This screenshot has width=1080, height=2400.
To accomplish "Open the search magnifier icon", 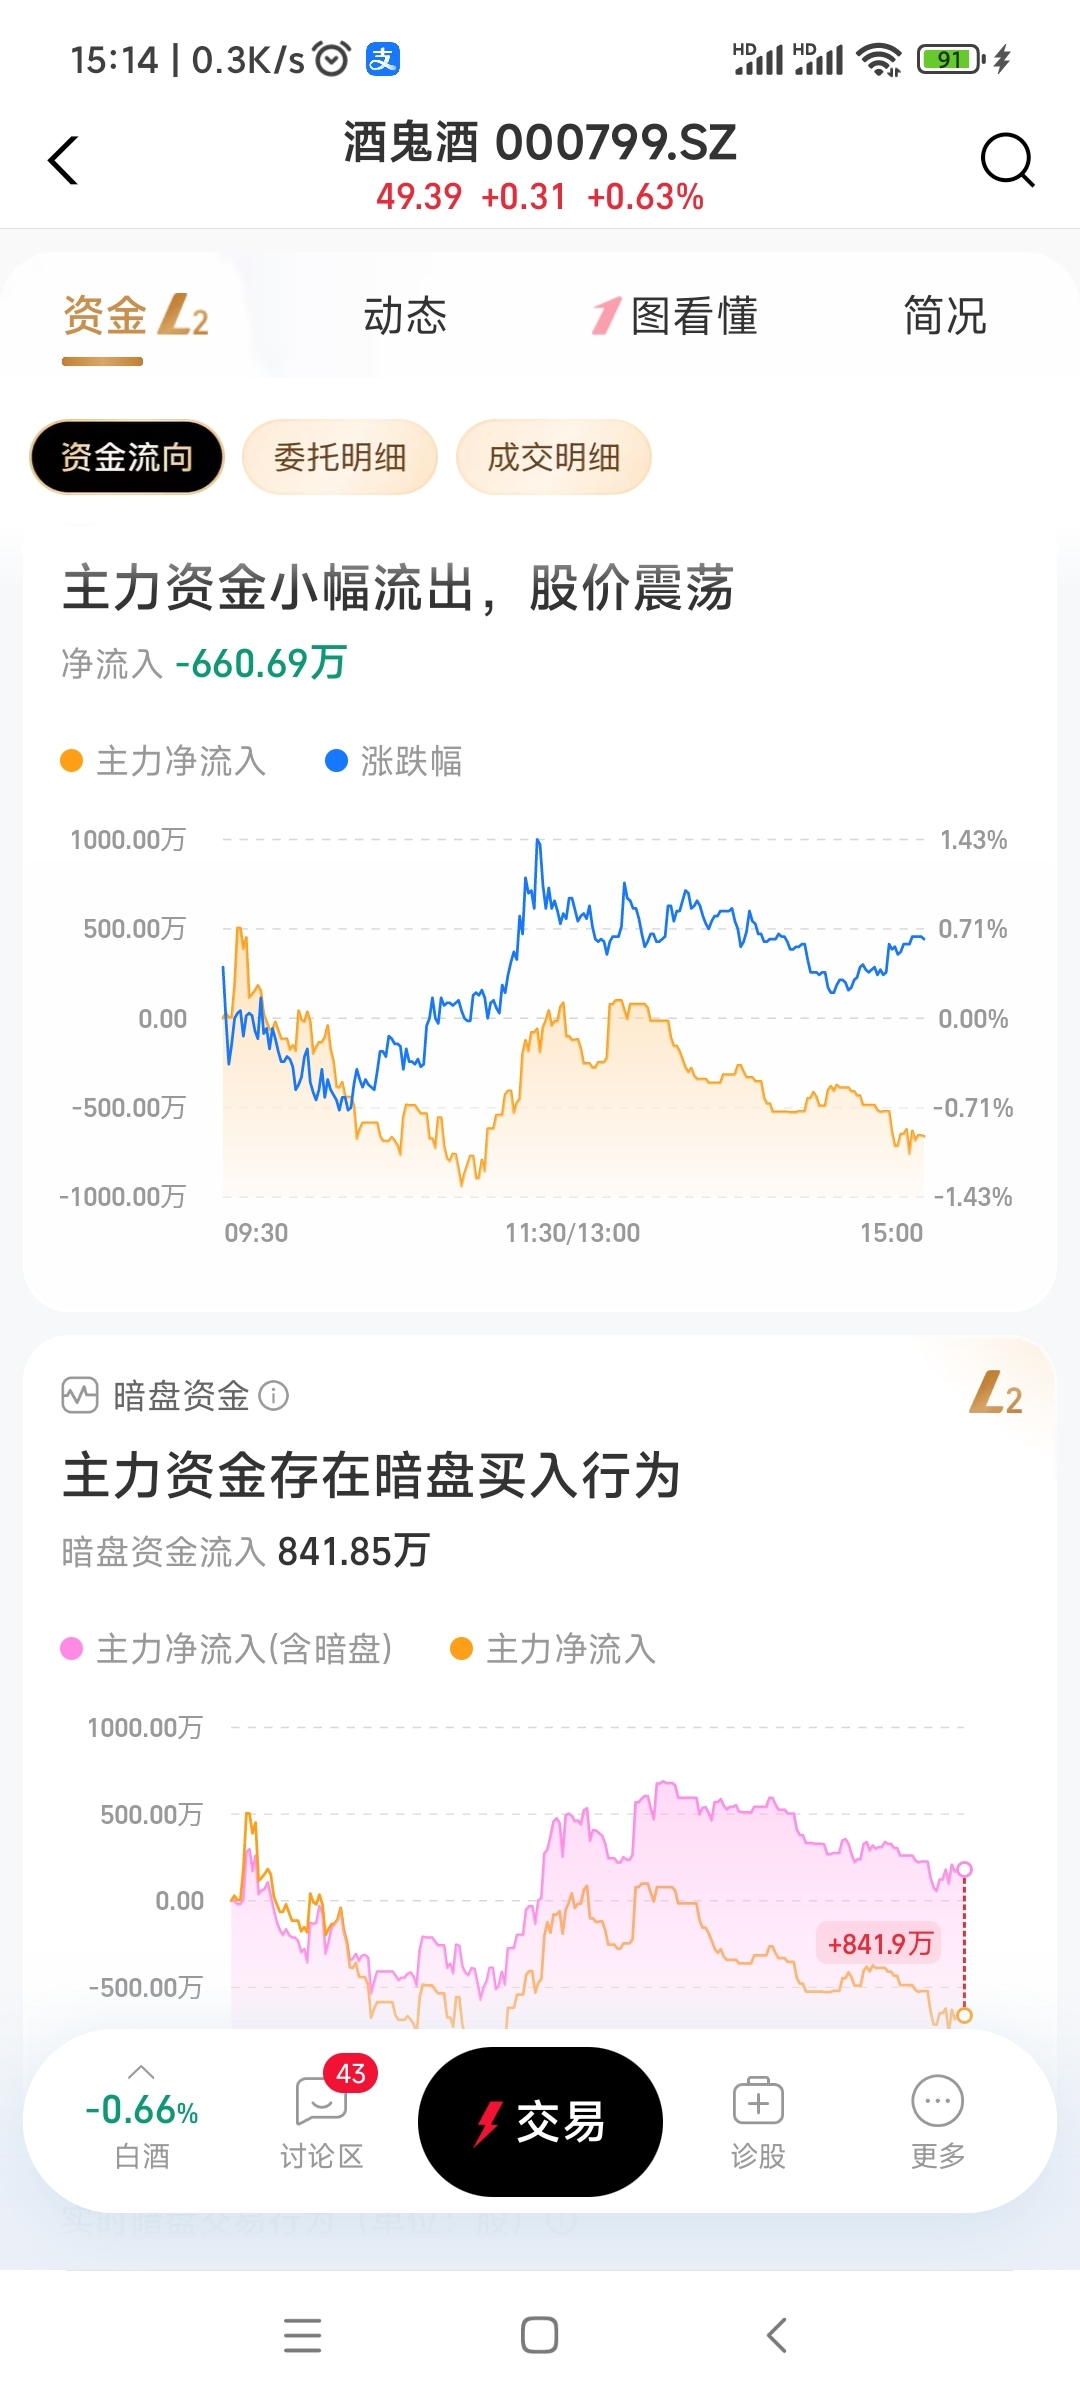I will point(1007,160).
